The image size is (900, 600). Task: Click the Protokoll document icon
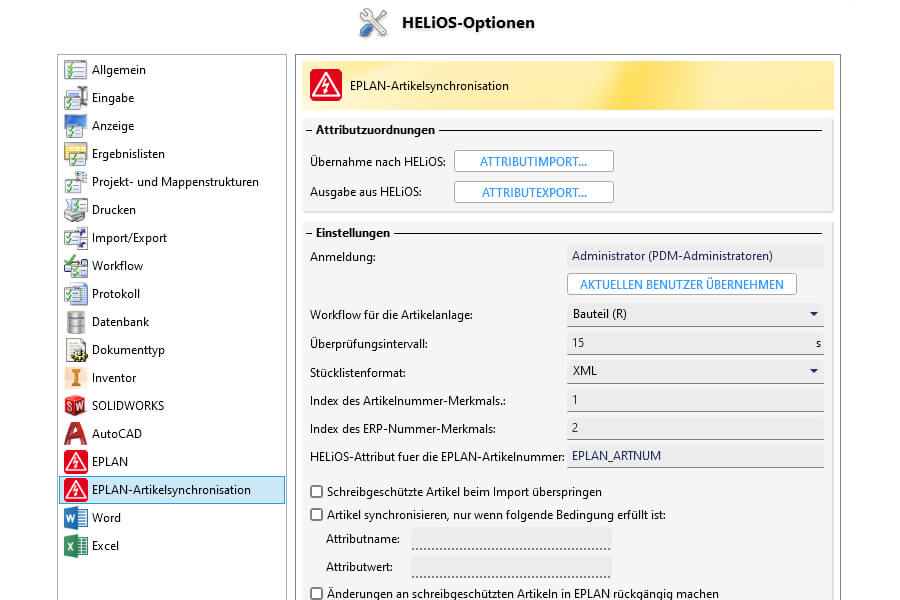[x=75, y=294]
